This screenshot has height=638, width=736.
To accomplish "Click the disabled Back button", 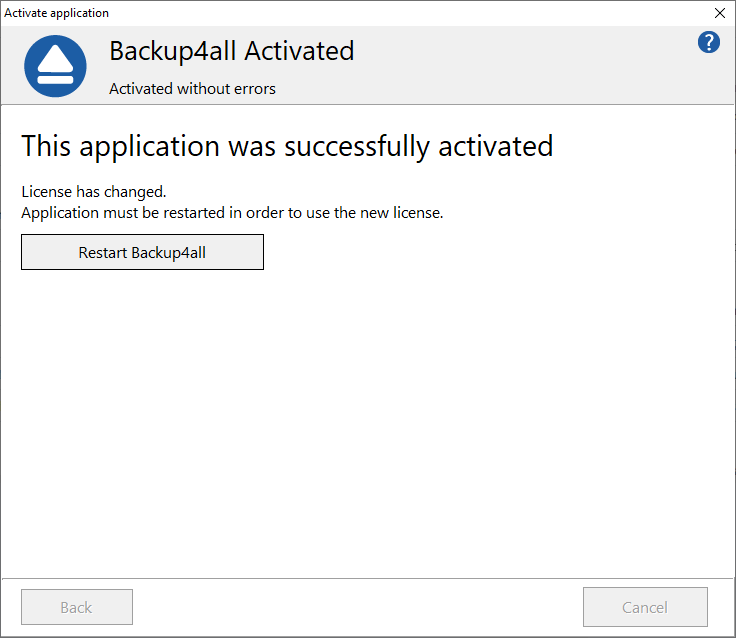I will [x=77, y=607].
